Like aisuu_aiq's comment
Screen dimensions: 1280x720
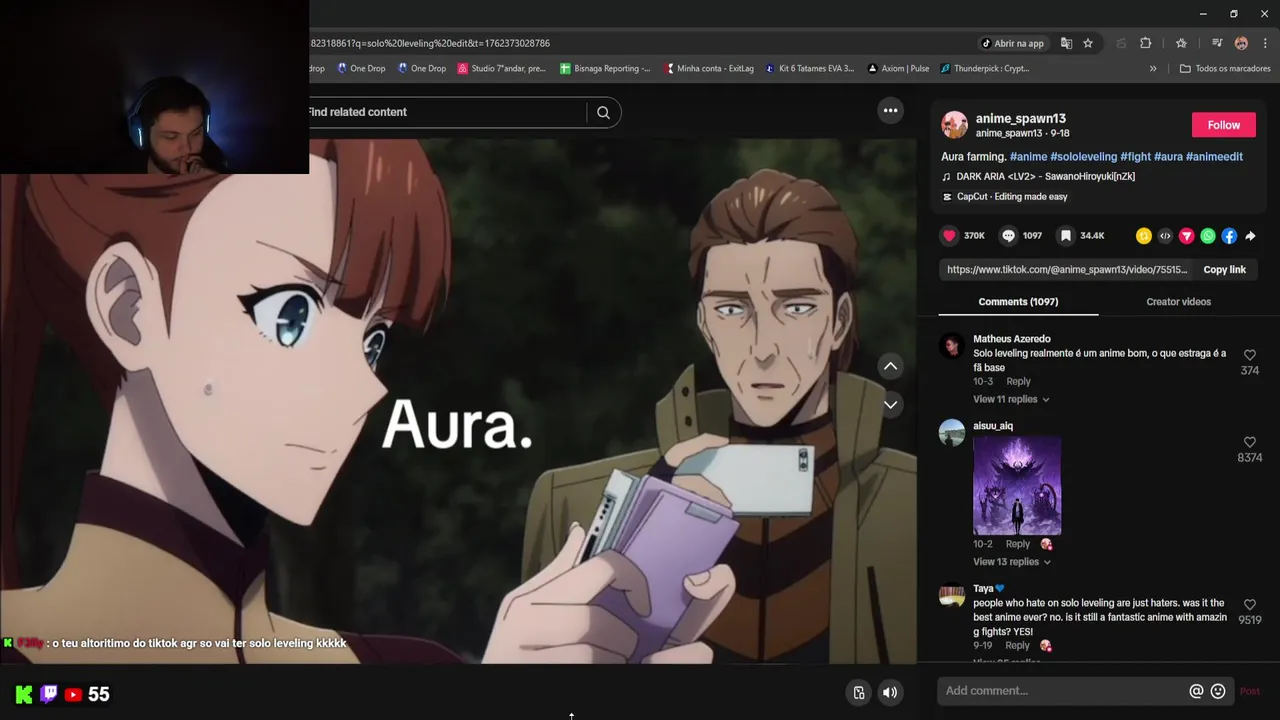(1249, 442)
